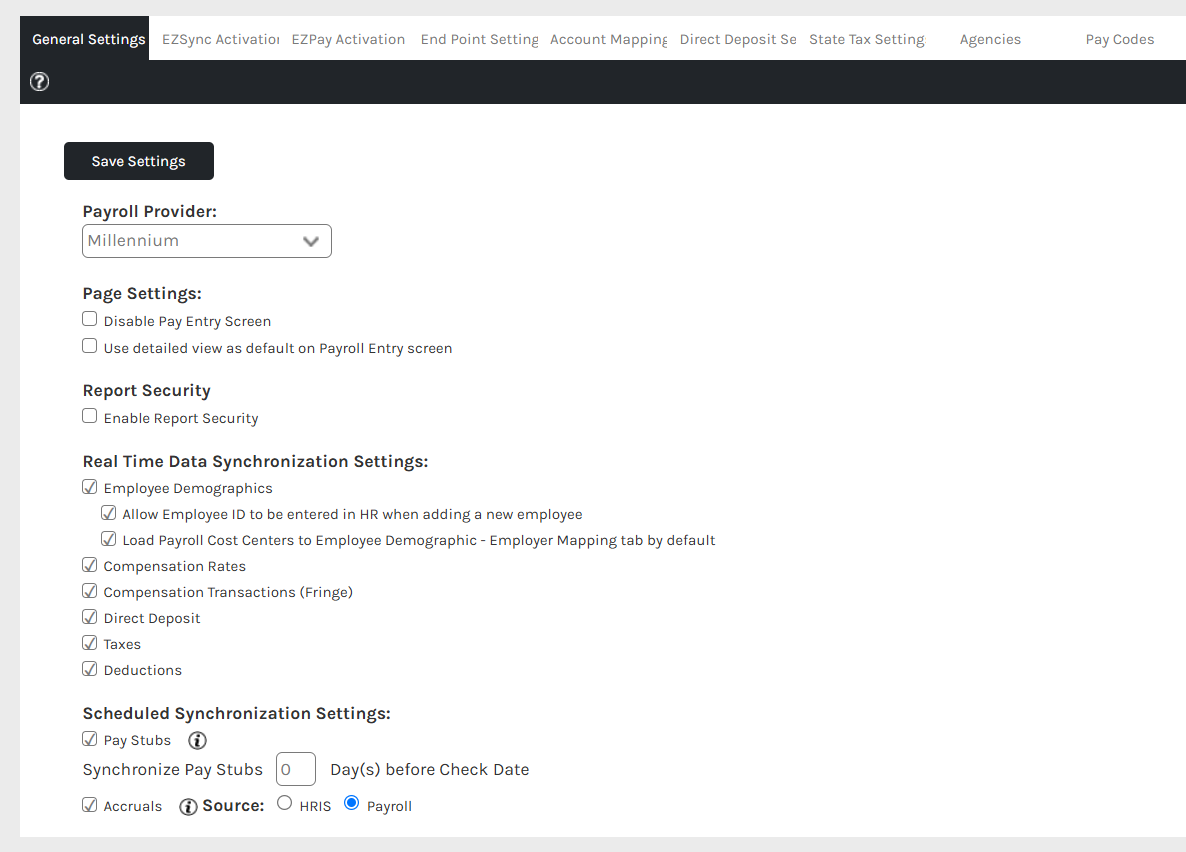
Task: Open the EZSync Activation tab
Action: [220, 39]
